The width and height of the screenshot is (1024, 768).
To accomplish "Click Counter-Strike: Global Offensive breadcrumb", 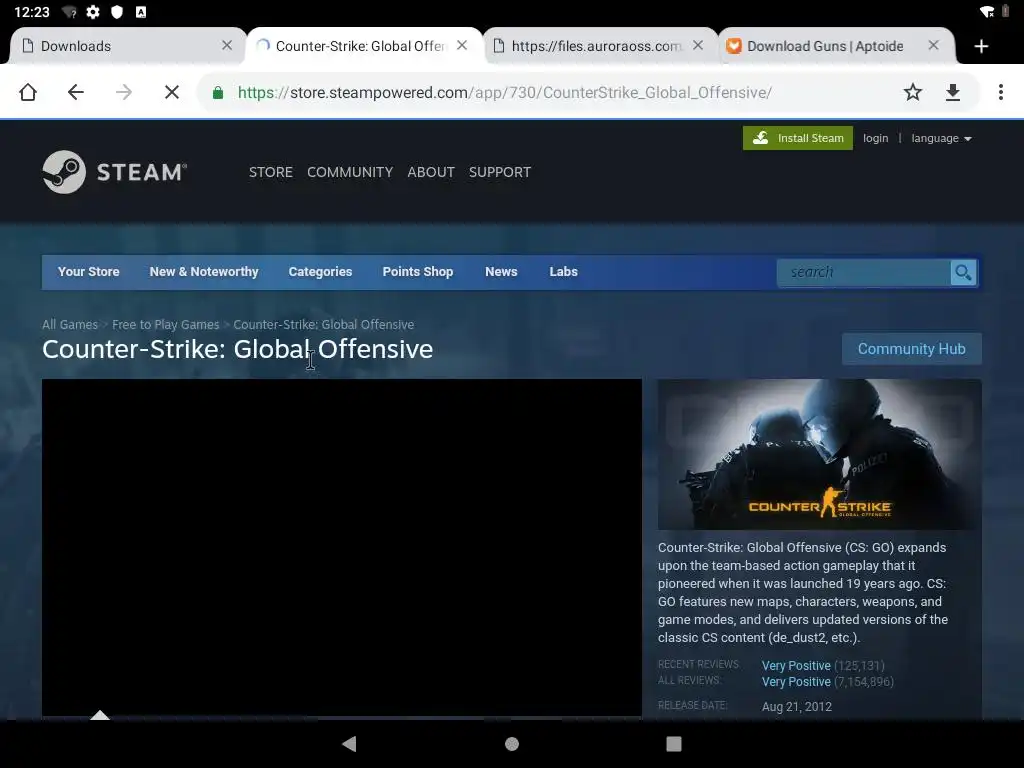I will pos(323,325).
